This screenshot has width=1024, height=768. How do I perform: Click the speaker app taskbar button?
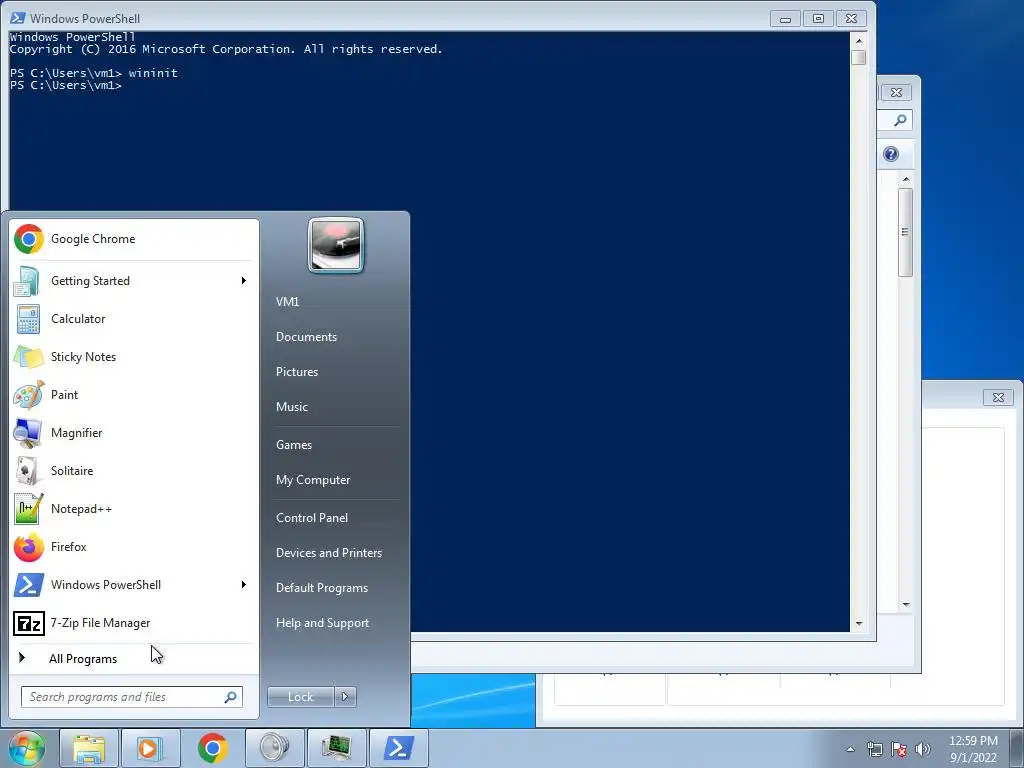click(x=274, y=748)
